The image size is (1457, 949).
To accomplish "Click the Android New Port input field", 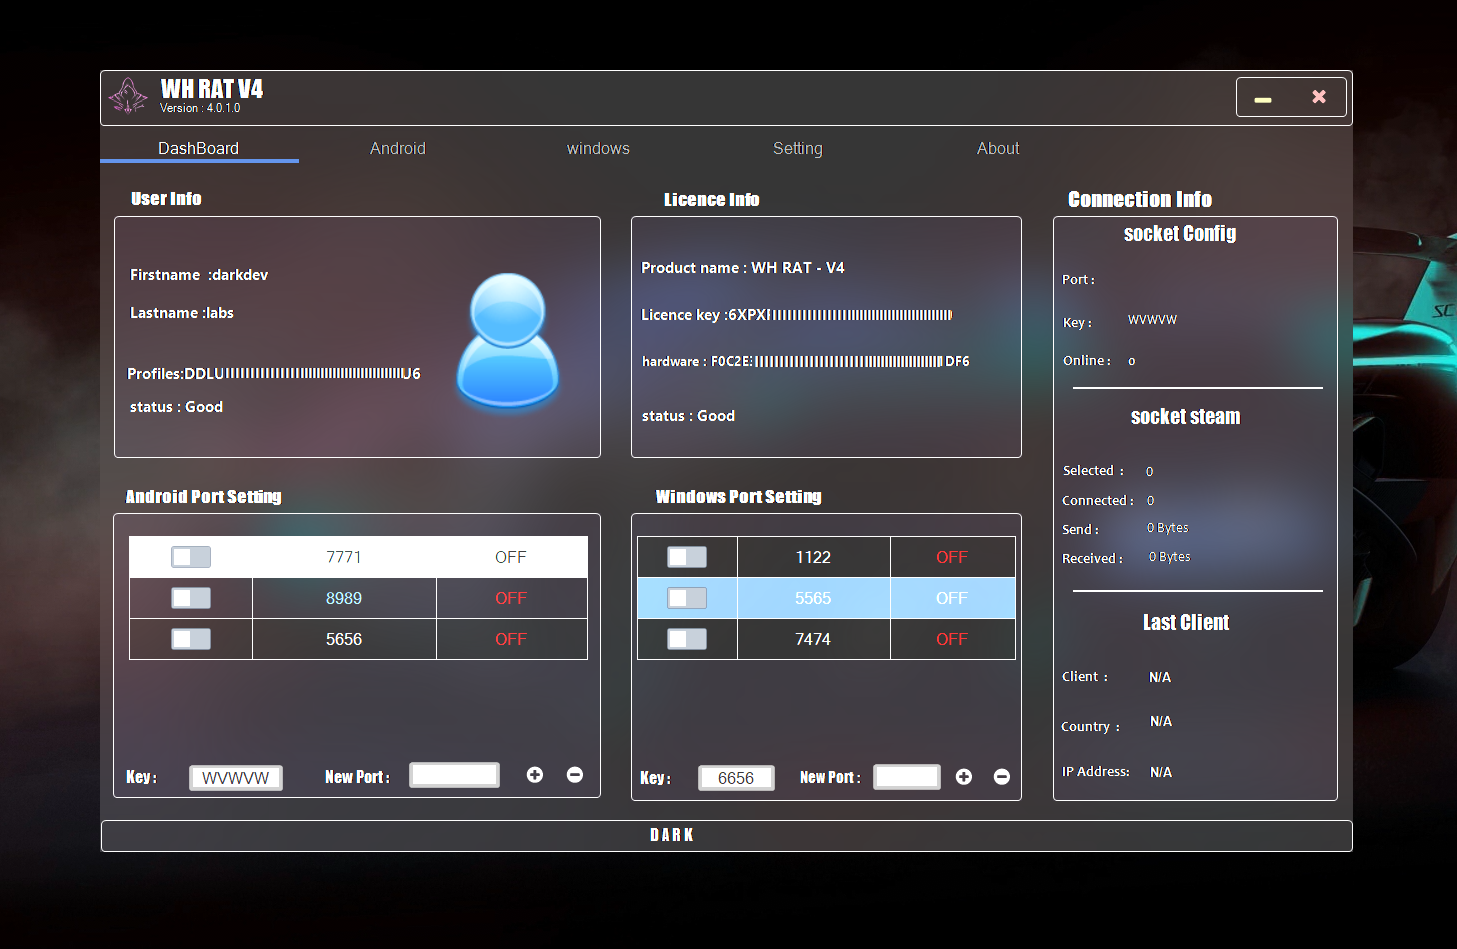I will (455, 775).
